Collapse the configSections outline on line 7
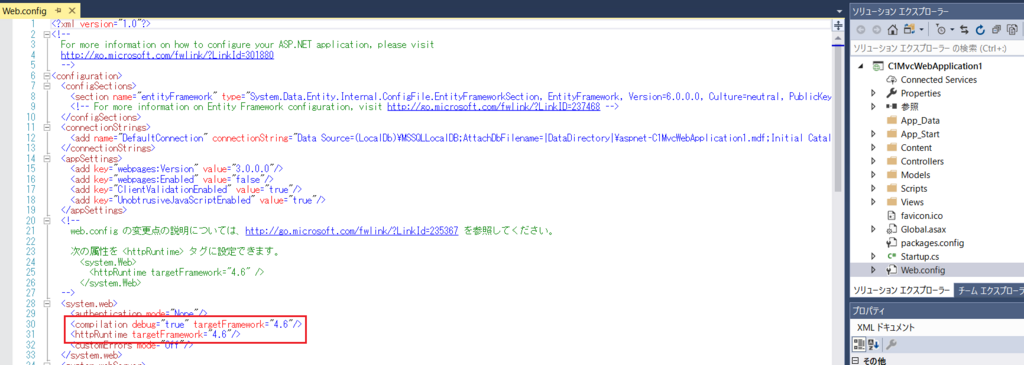The height and width of the screenshot is (365, 1024). pos(46,86)
